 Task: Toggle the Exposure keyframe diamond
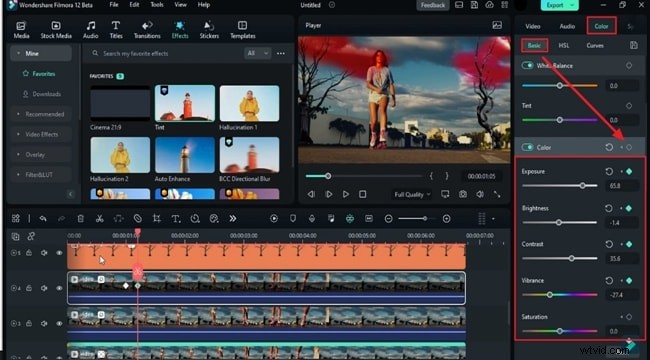(x=629, y=171)
